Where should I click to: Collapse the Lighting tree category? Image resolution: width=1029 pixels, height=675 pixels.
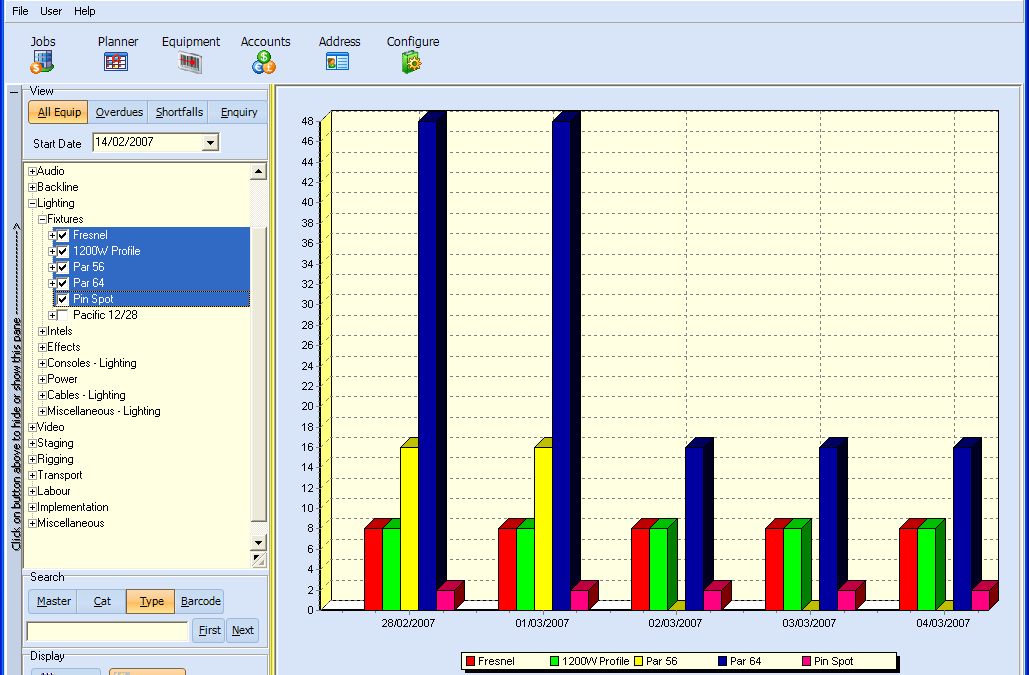32,204
